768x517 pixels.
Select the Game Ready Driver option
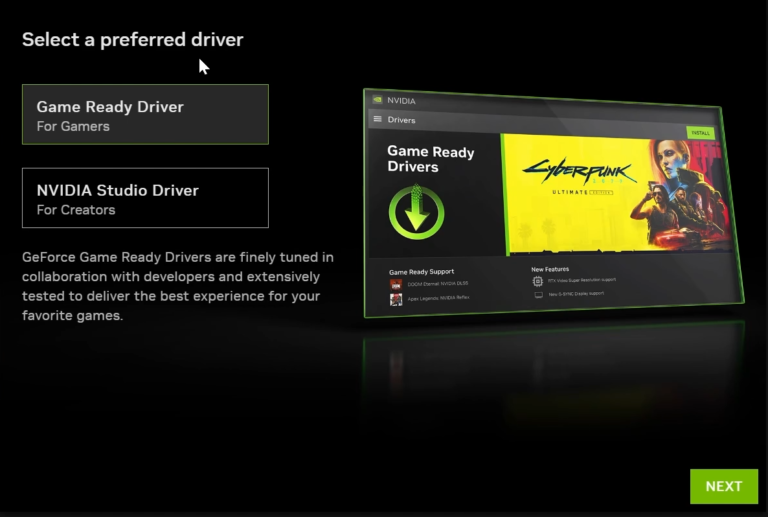tap(145, 115)
